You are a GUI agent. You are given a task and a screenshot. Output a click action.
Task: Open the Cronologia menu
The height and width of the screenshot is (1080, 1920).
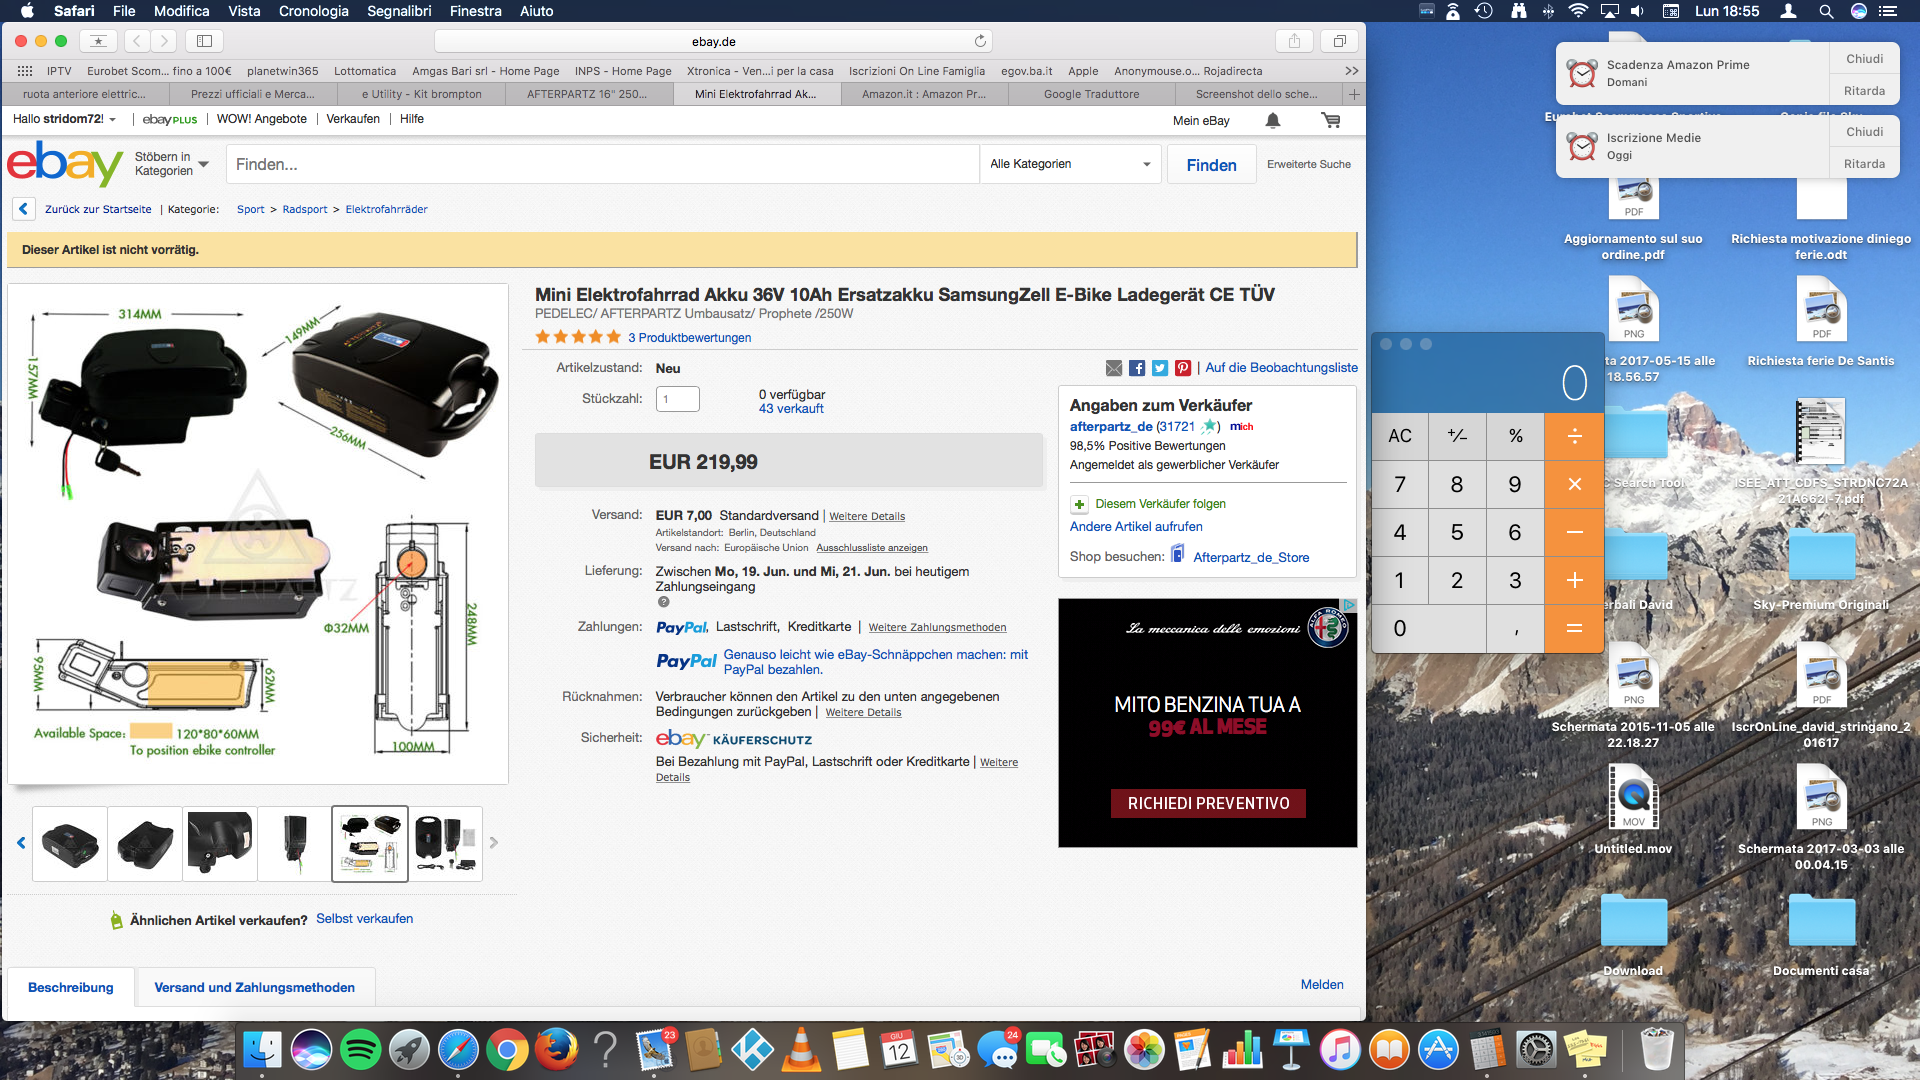pos(313,11)
